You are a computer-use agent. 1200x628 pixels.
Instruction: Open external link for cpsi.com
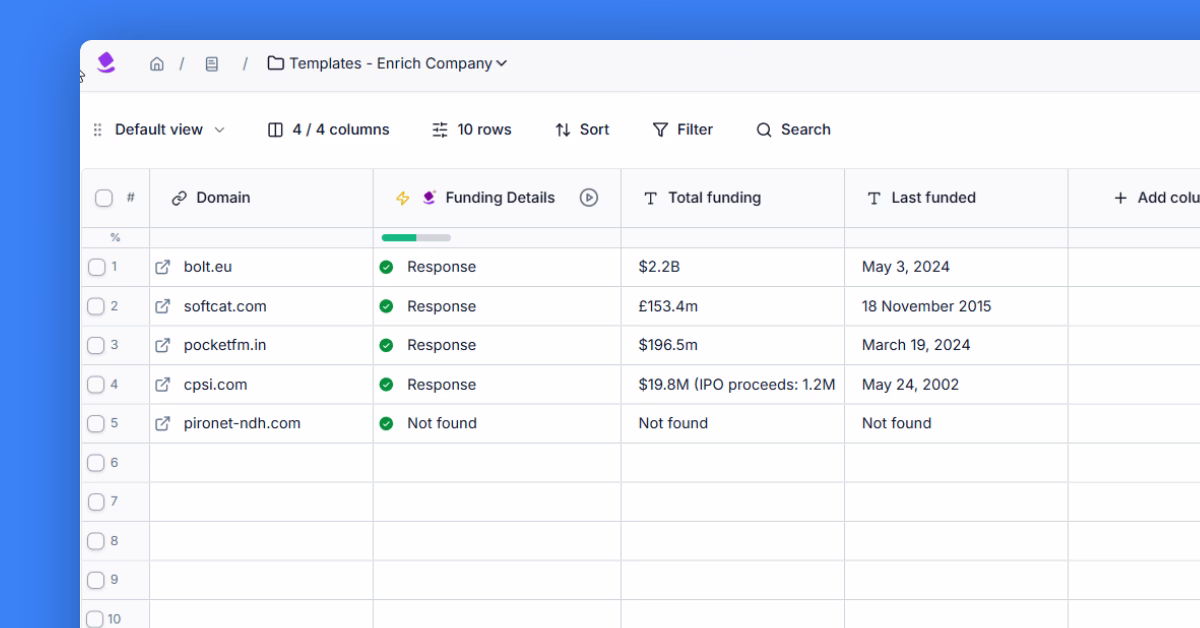163,384
